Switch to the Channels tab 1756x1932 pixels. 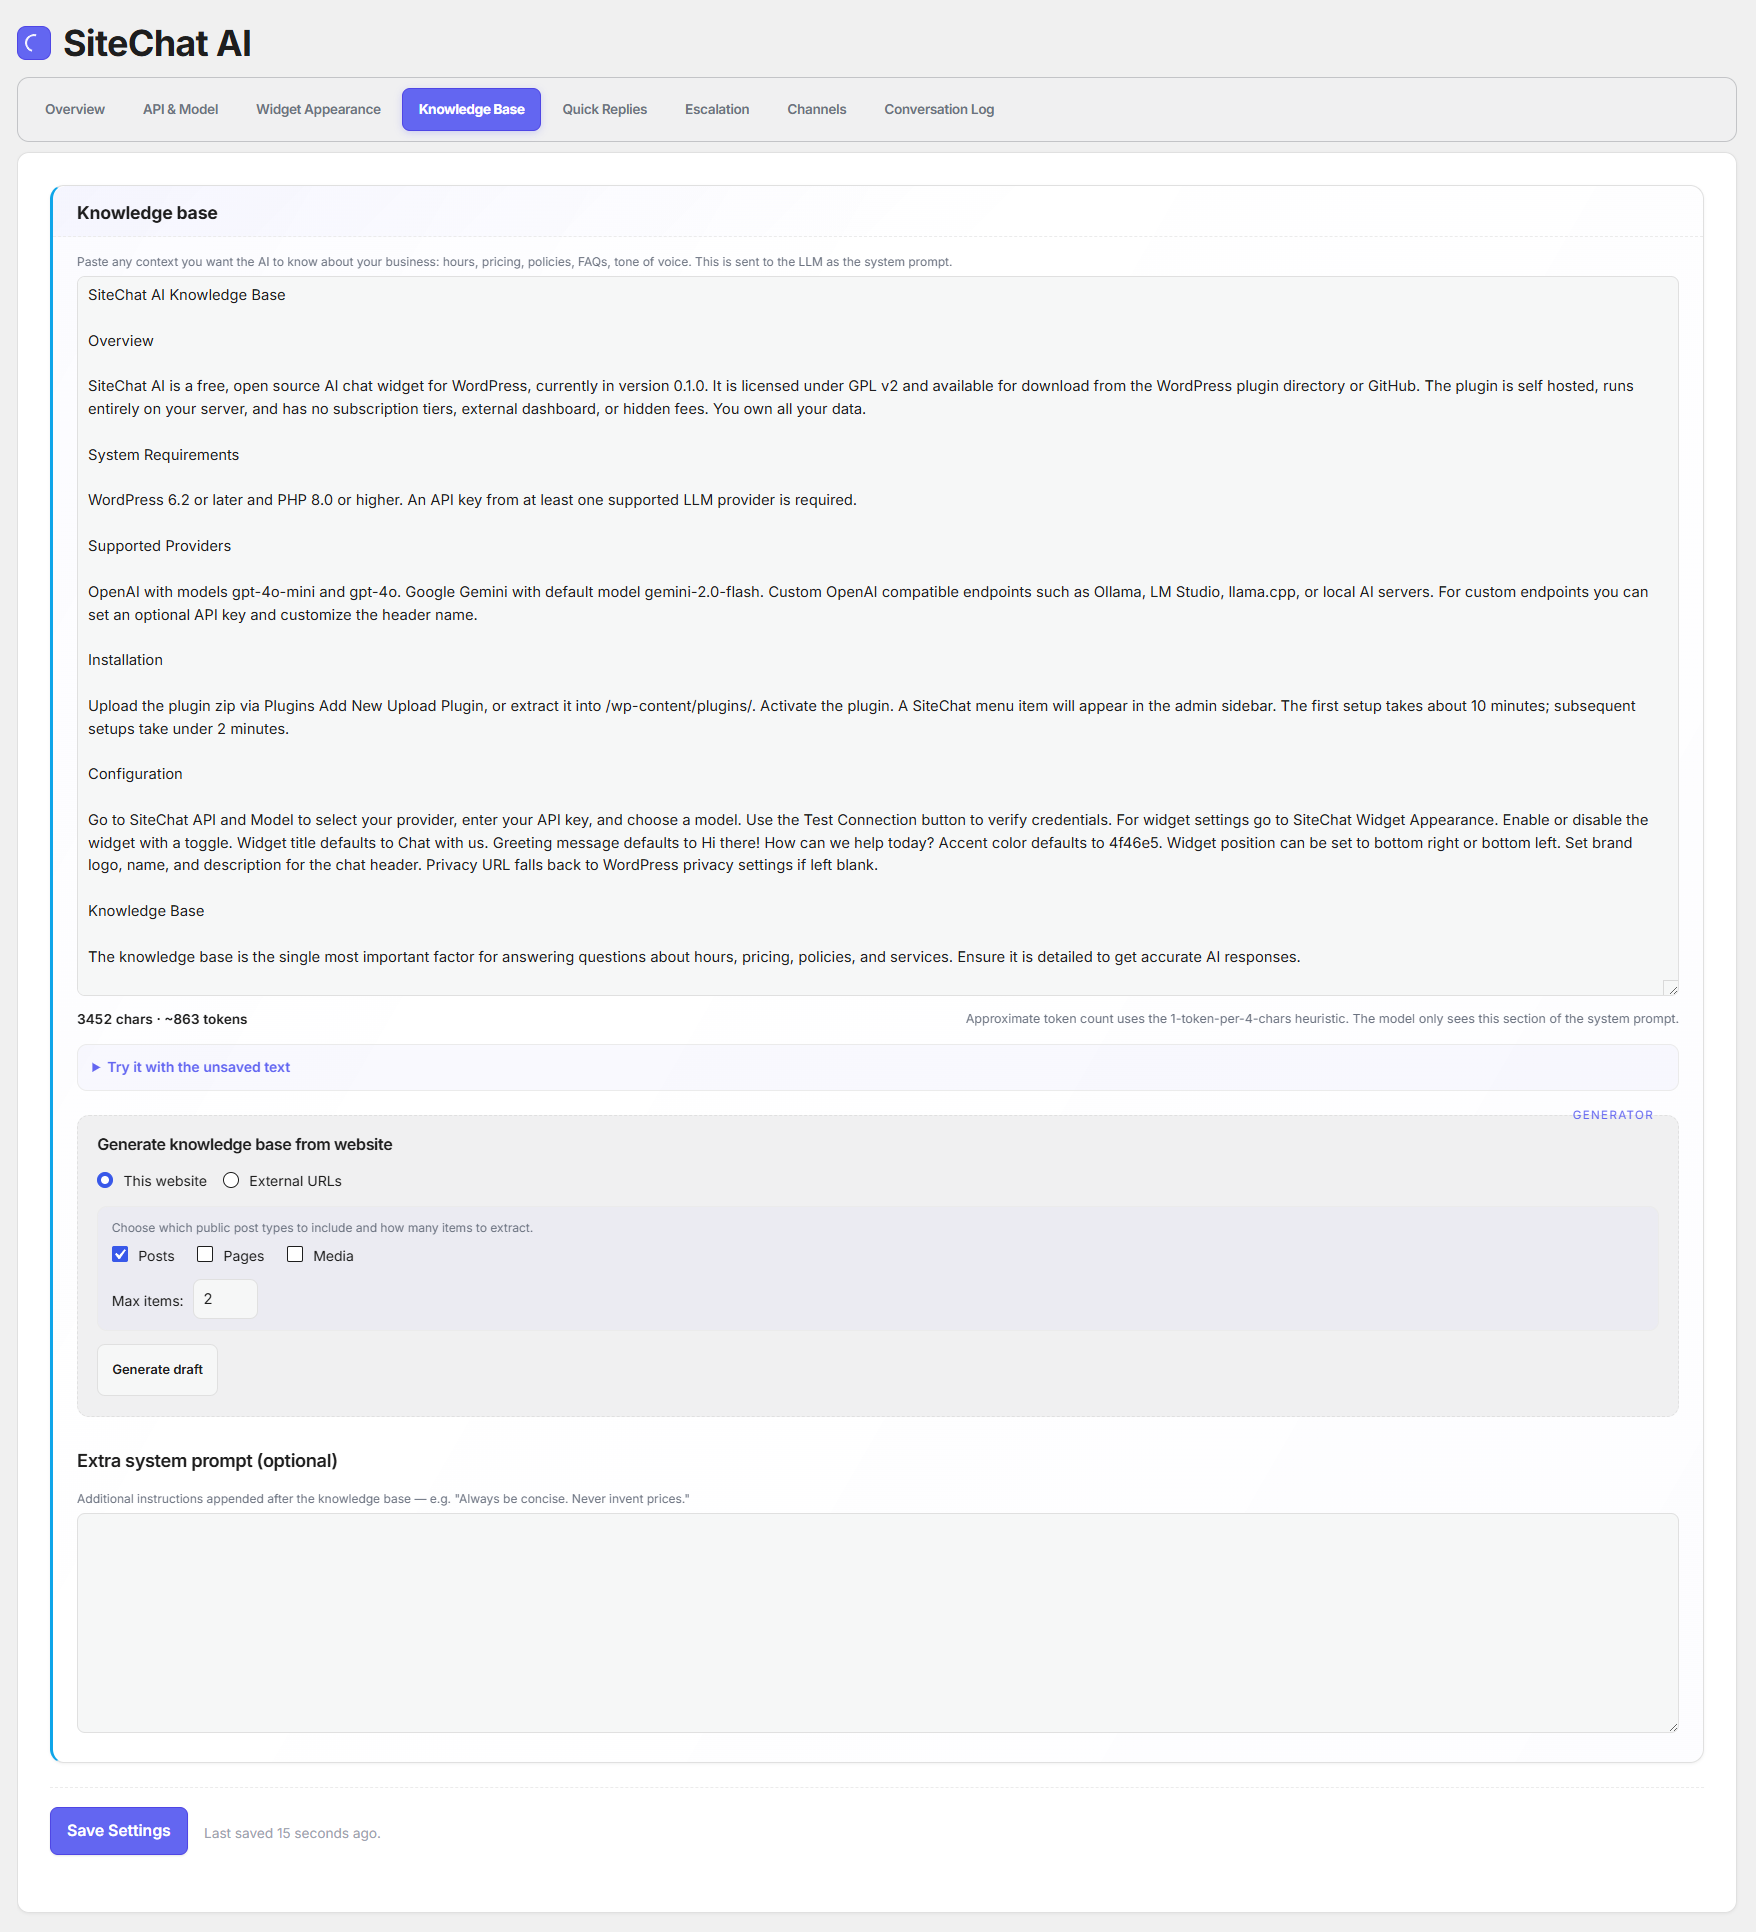(816, 109)
